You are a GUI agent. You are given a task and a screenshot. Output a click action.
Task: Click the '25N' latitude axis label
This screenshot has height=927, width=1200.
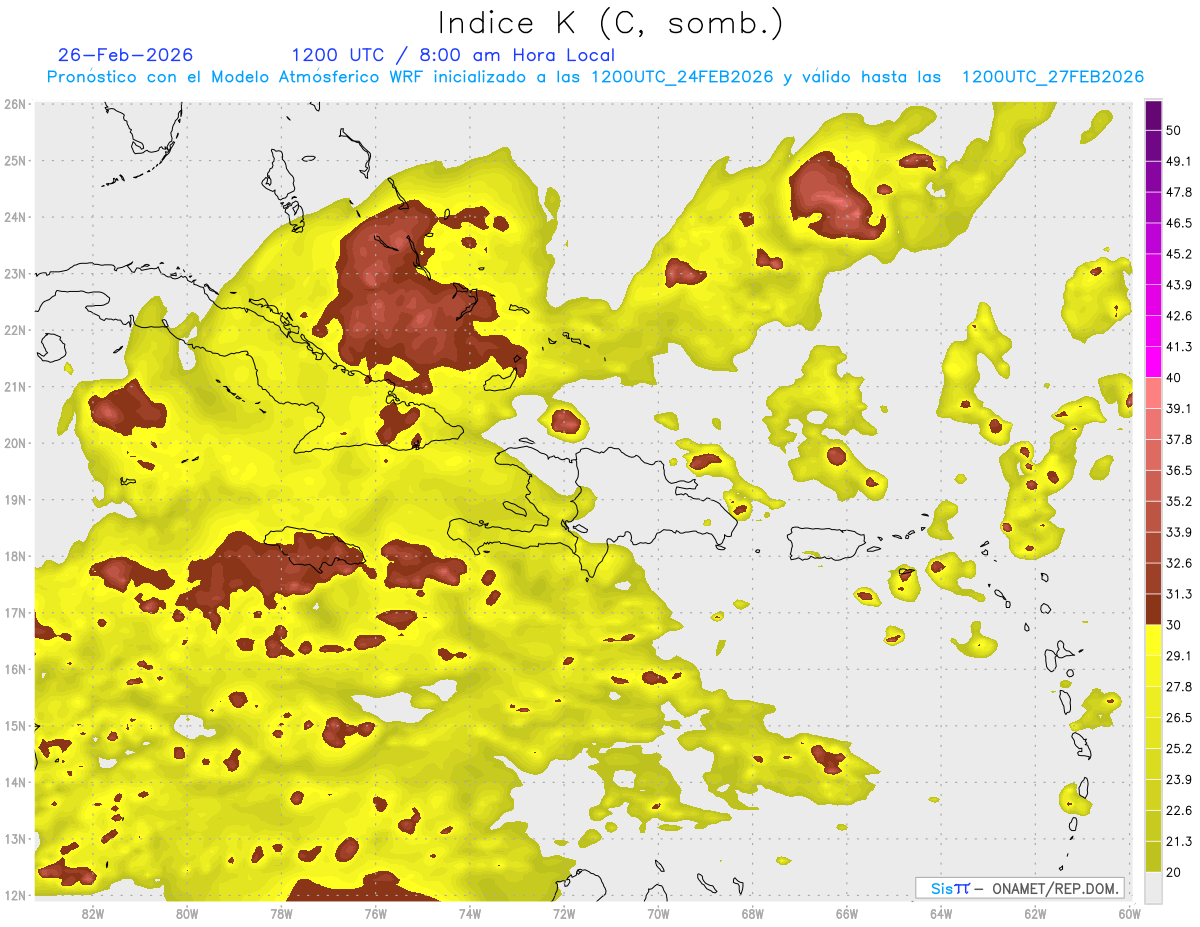(15, 161)
